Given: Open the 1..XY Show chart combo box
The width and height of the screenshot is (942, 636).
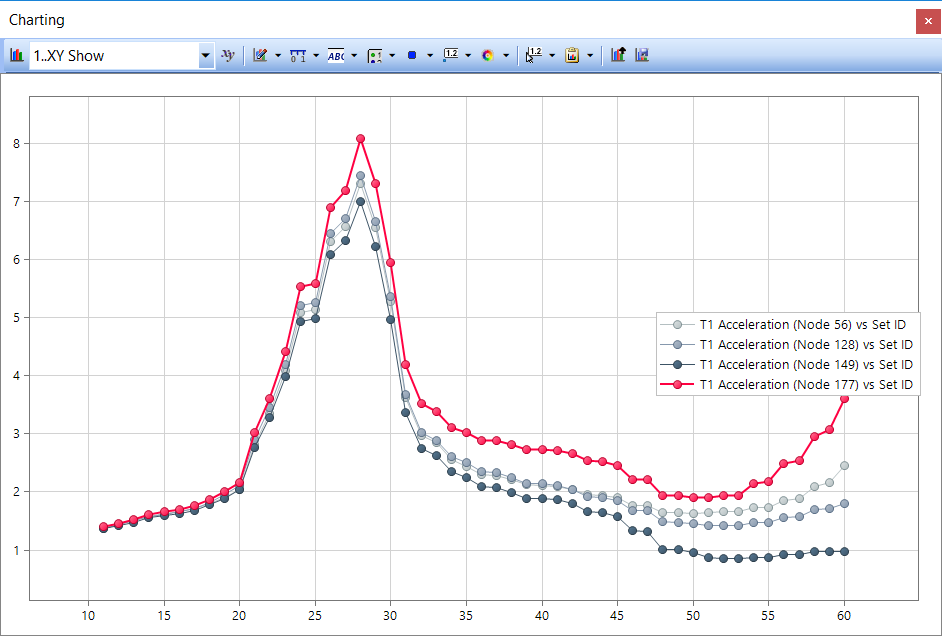Looking at the screenshot, I should [122, 56].
